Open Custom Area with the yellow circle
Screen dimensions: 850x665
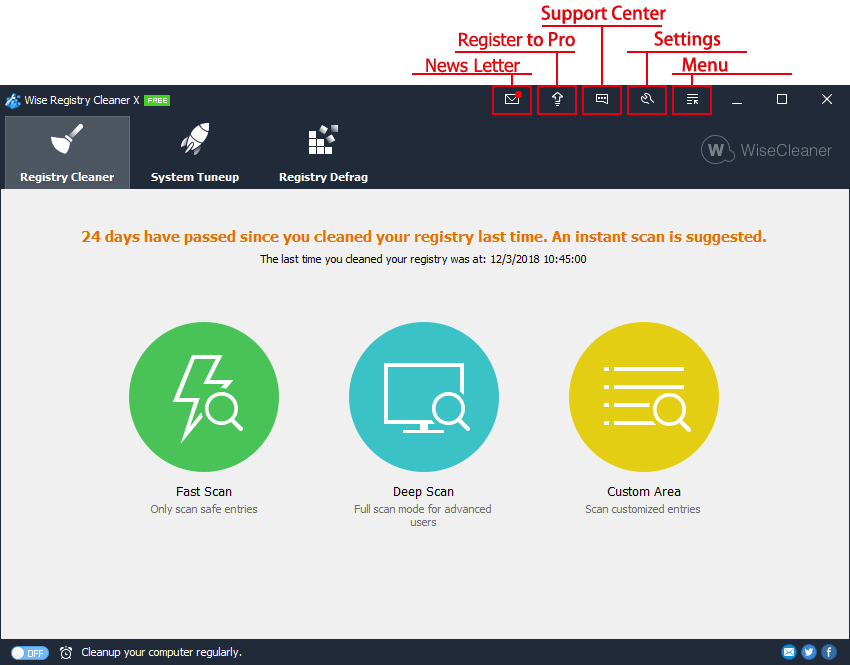(x=644, y=397)
